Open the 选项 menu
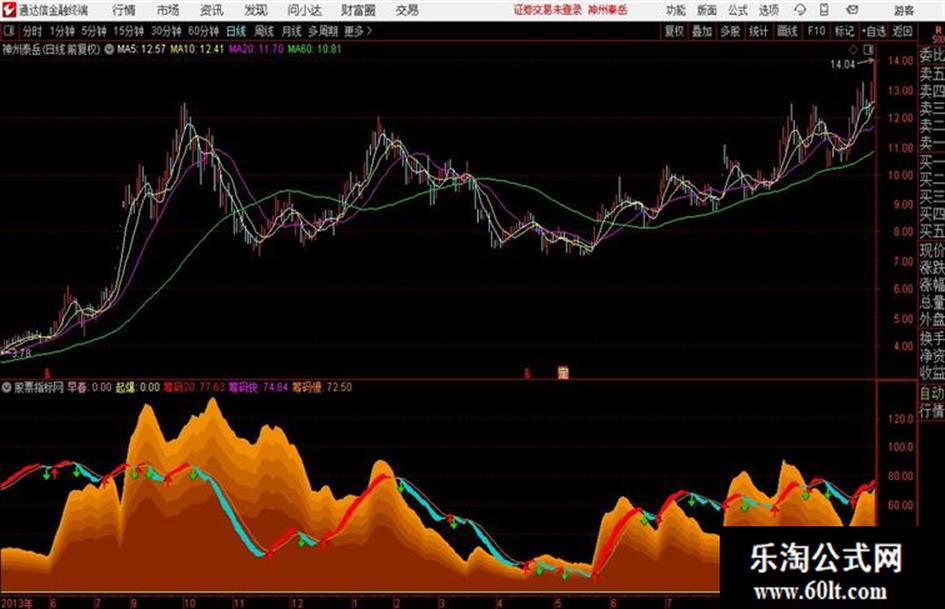 [769, 10]
